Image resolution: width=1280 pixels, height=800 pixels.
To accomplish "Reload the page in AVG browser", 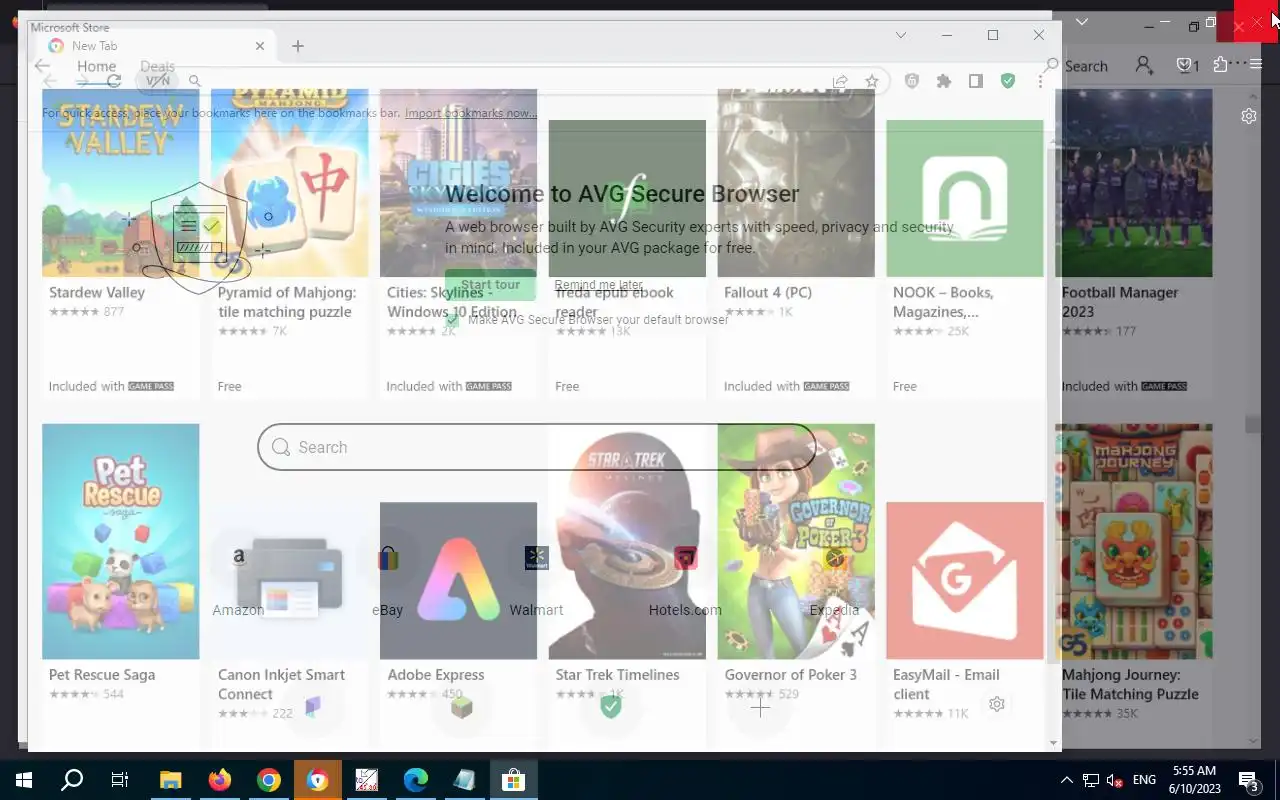I will tap(114, 81).
